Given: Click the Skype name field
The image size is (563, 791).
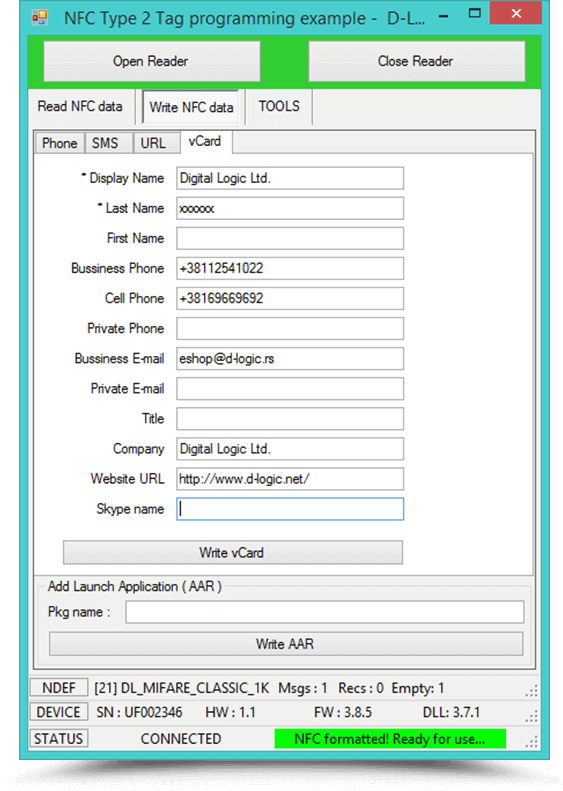Looking at the screenshot, I should 290,508.
